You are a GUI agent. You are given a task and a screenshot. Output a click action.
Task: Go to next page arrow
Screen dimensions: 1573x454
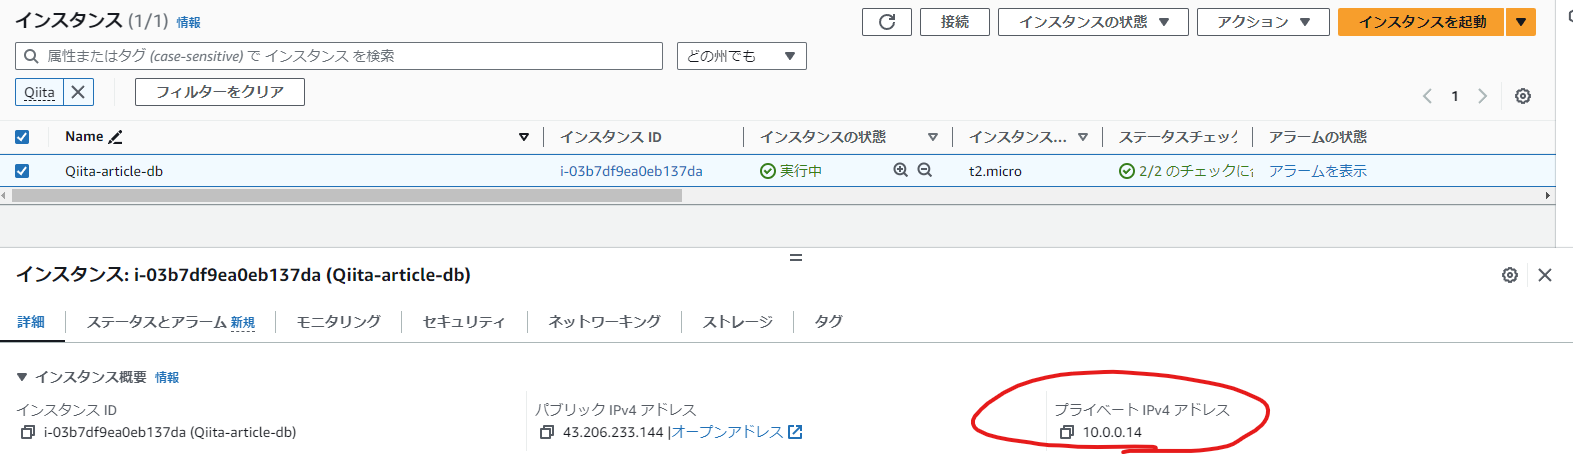click(x=1482, y=96)
